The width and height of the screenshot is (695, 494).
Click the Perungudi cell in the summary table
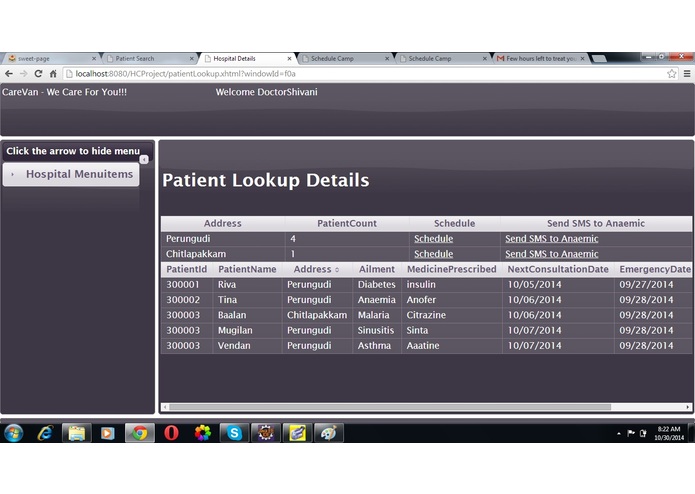223,239
